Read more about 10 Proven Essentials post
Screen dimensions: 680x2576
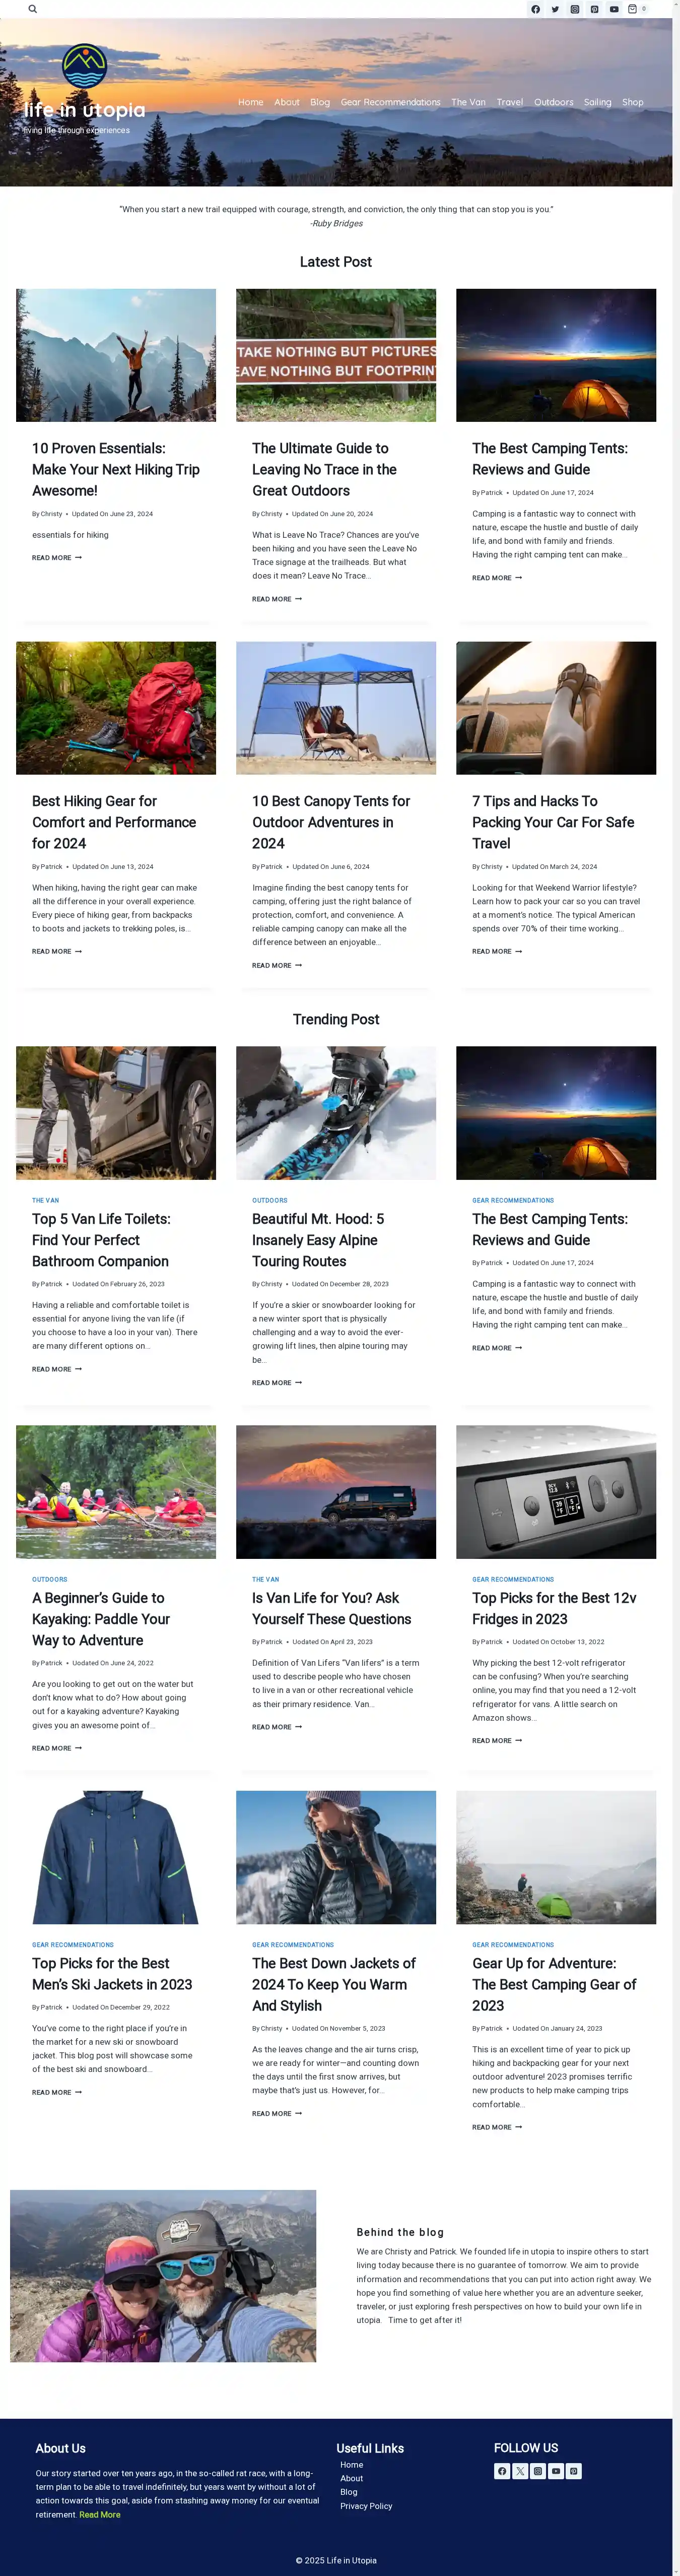[x=57, y=558]
